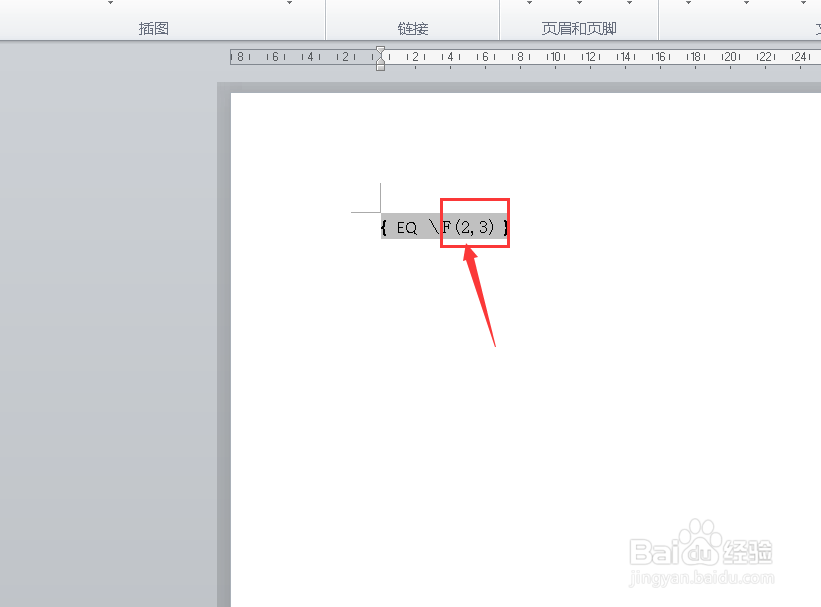Click the 链接 group label
The width and height of the screenshot is (821, 607).
tap(413, 28)
